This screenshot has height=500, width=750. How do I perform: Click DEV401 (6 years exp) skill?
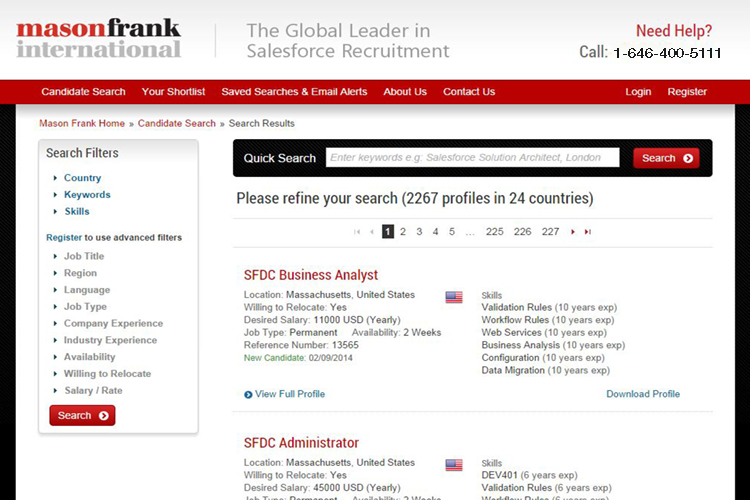(529, 476)
